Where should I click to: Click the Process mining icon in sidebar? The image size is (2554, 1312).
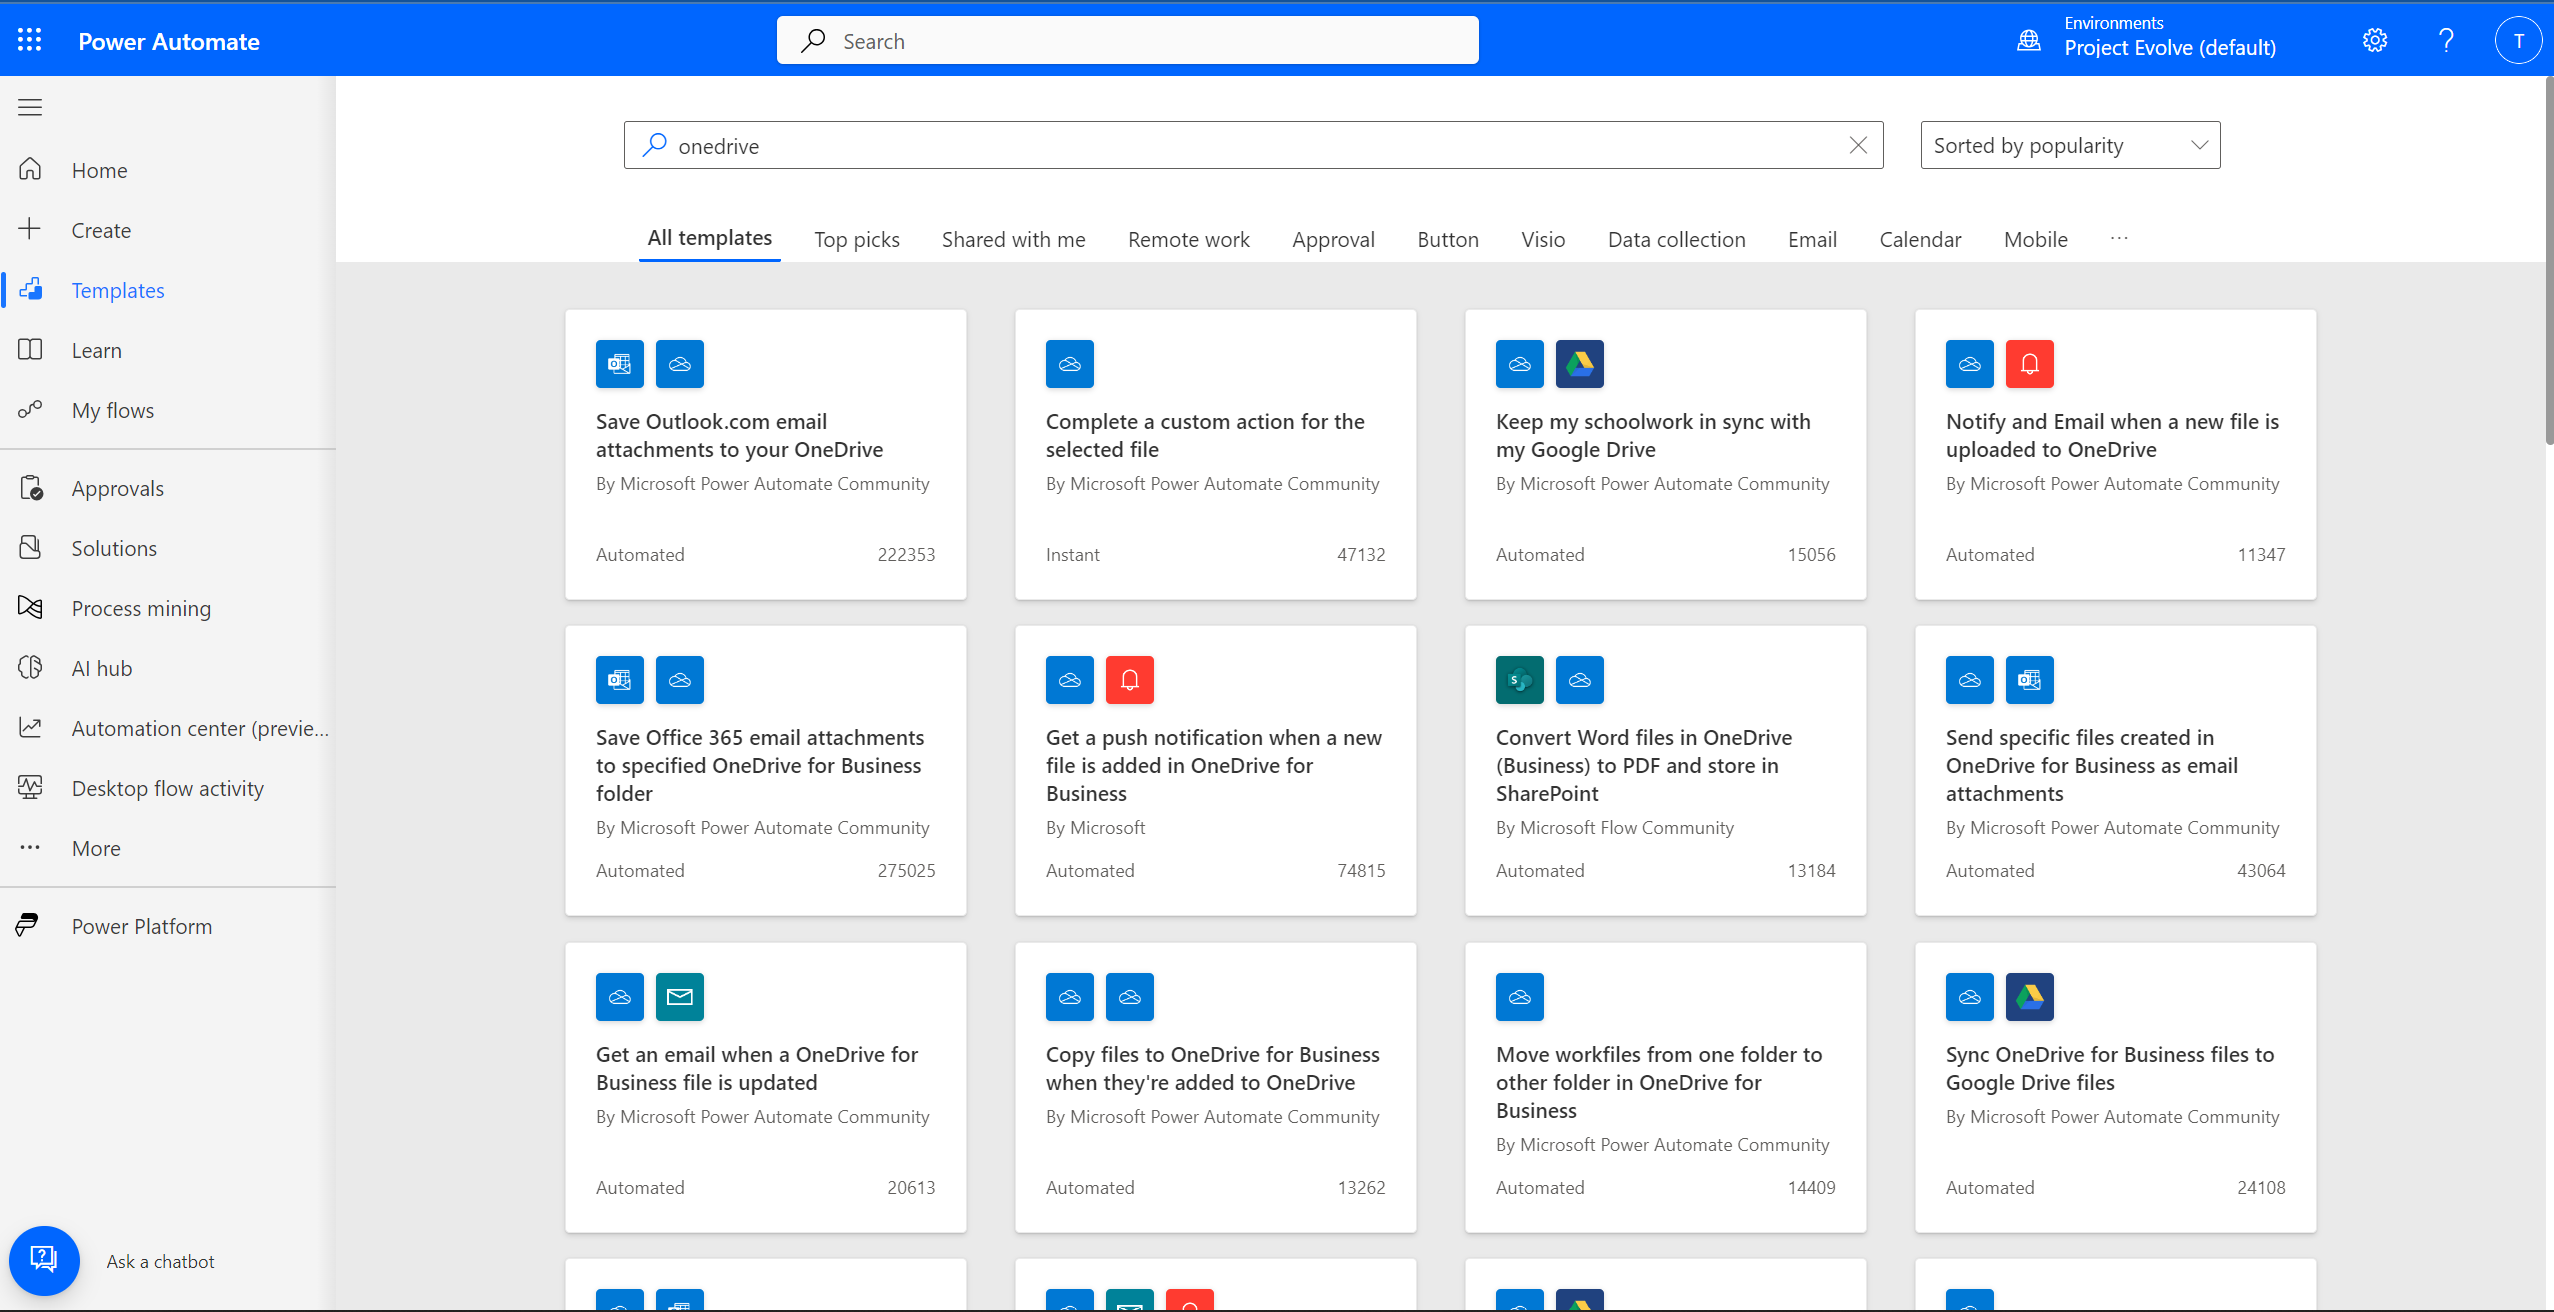[32, 607]
